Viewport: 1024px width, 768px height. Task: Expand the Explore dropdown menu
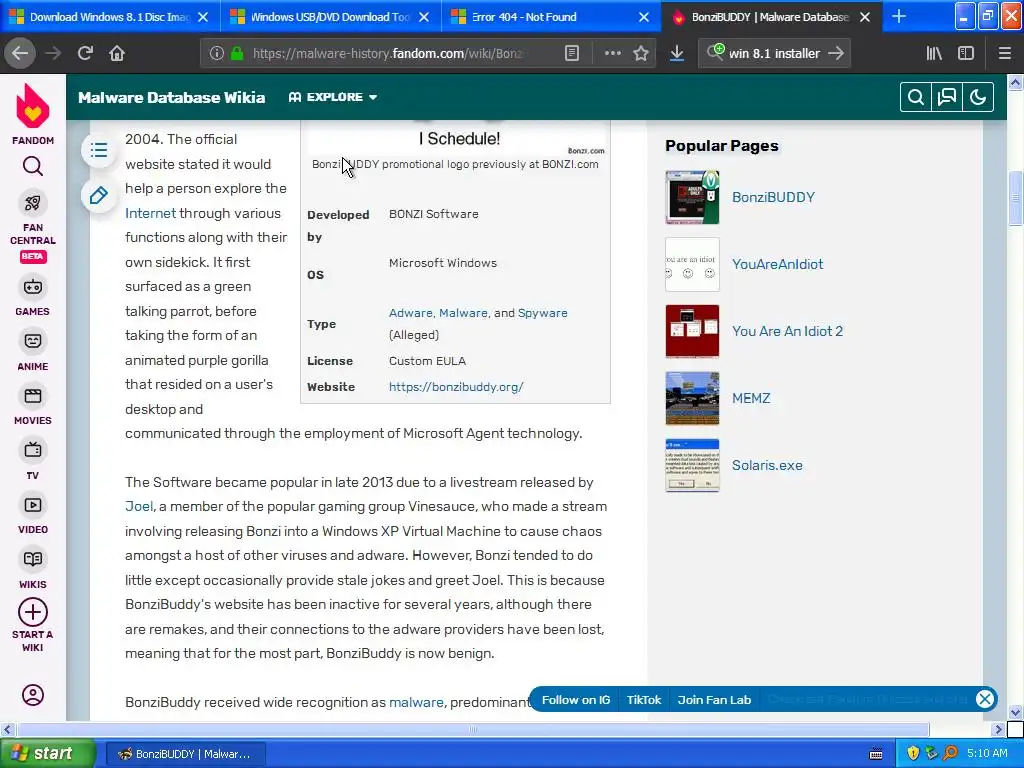click(333, 97)
